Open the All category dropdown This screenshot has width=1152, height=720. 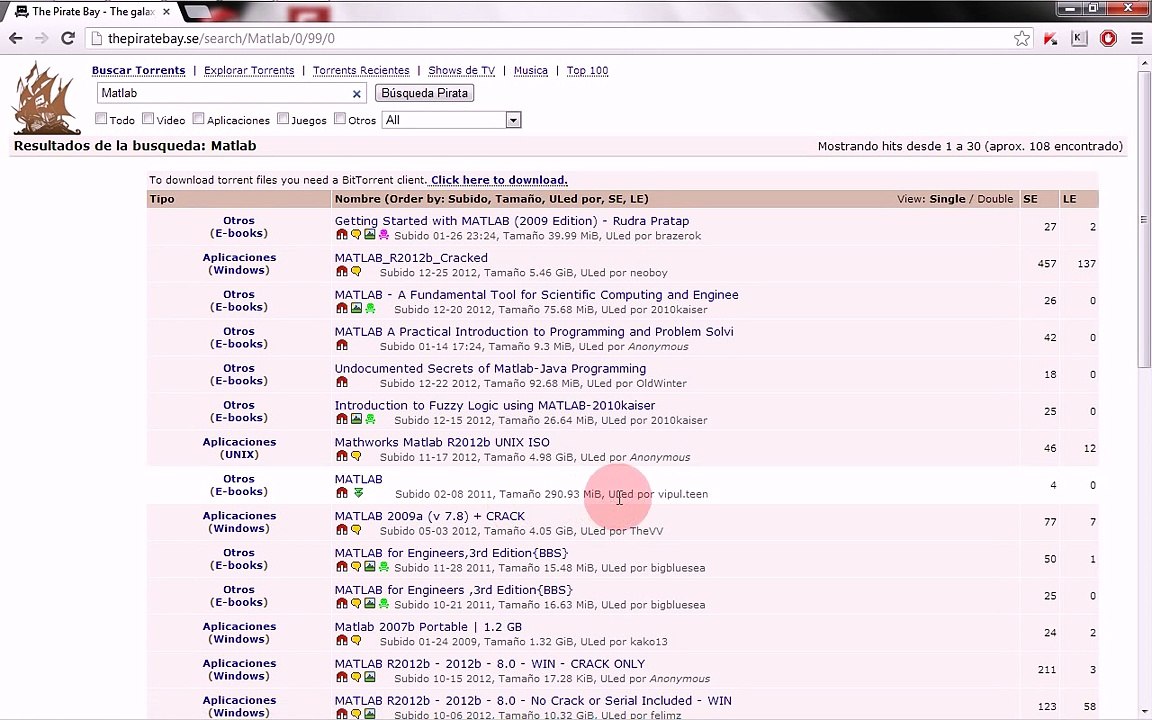451,120
